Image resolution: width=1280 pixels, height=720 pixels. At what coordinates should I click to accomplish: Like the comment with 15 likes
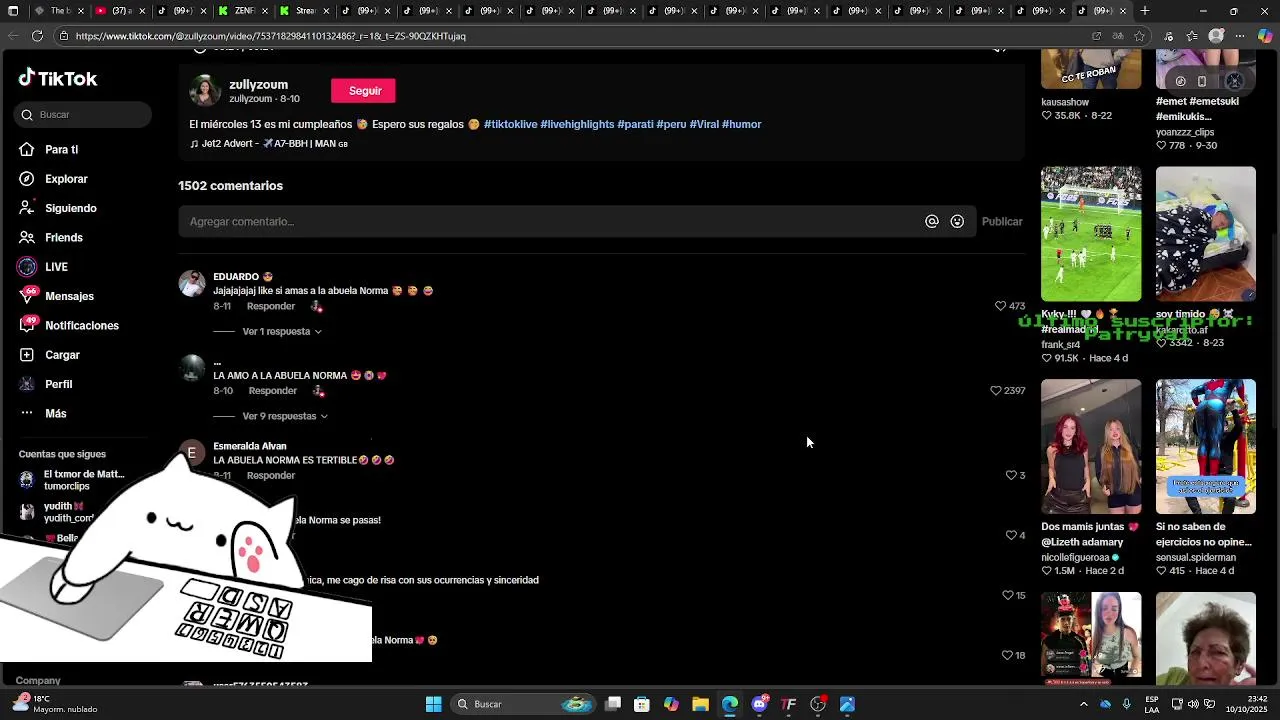1007,595
